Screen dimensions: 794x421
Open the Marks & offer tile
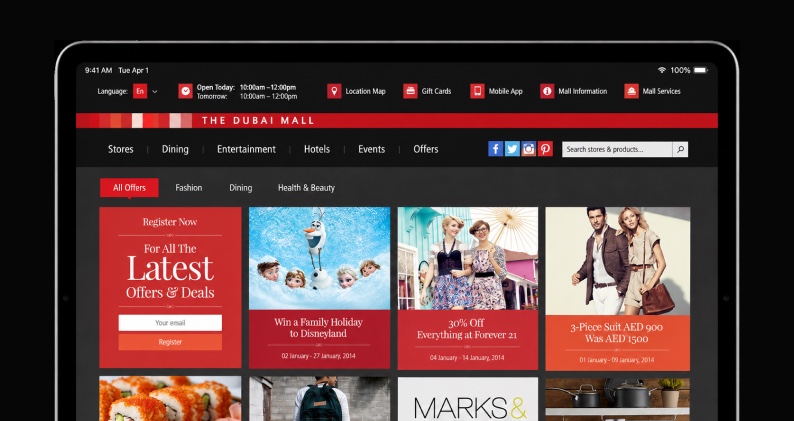coord(467,399)
